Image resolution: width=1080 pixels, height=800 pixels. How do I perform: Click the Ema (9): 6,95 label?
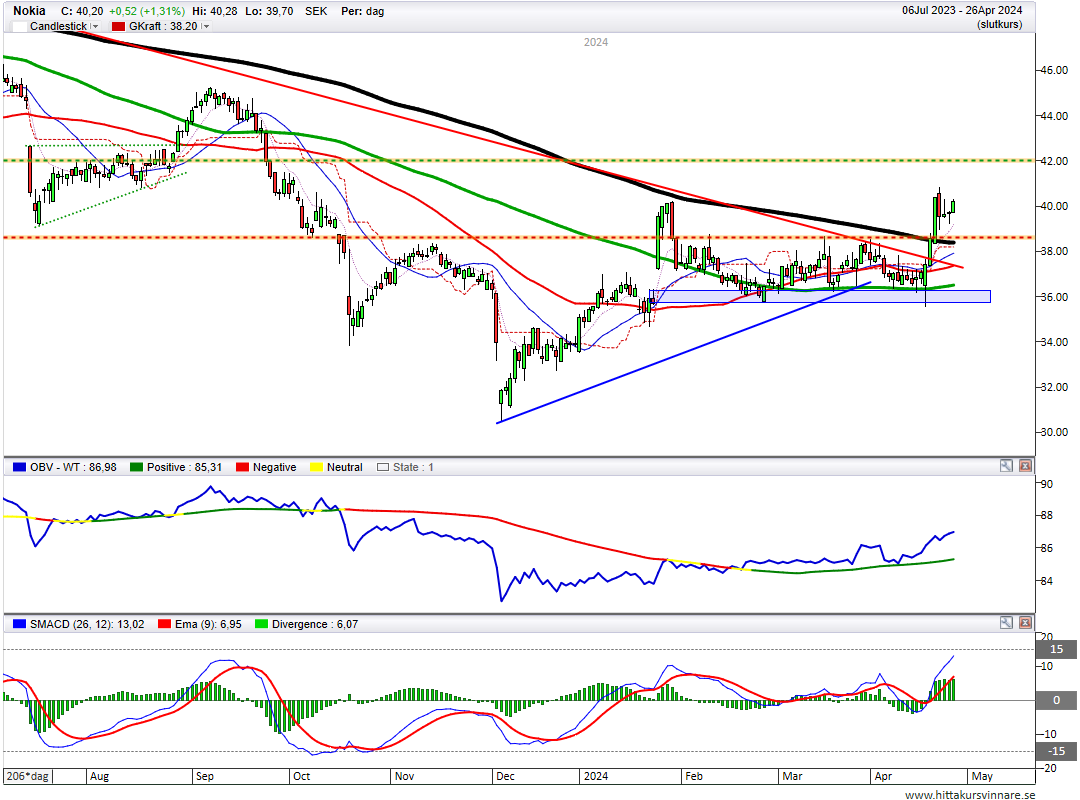pos(208,624)
